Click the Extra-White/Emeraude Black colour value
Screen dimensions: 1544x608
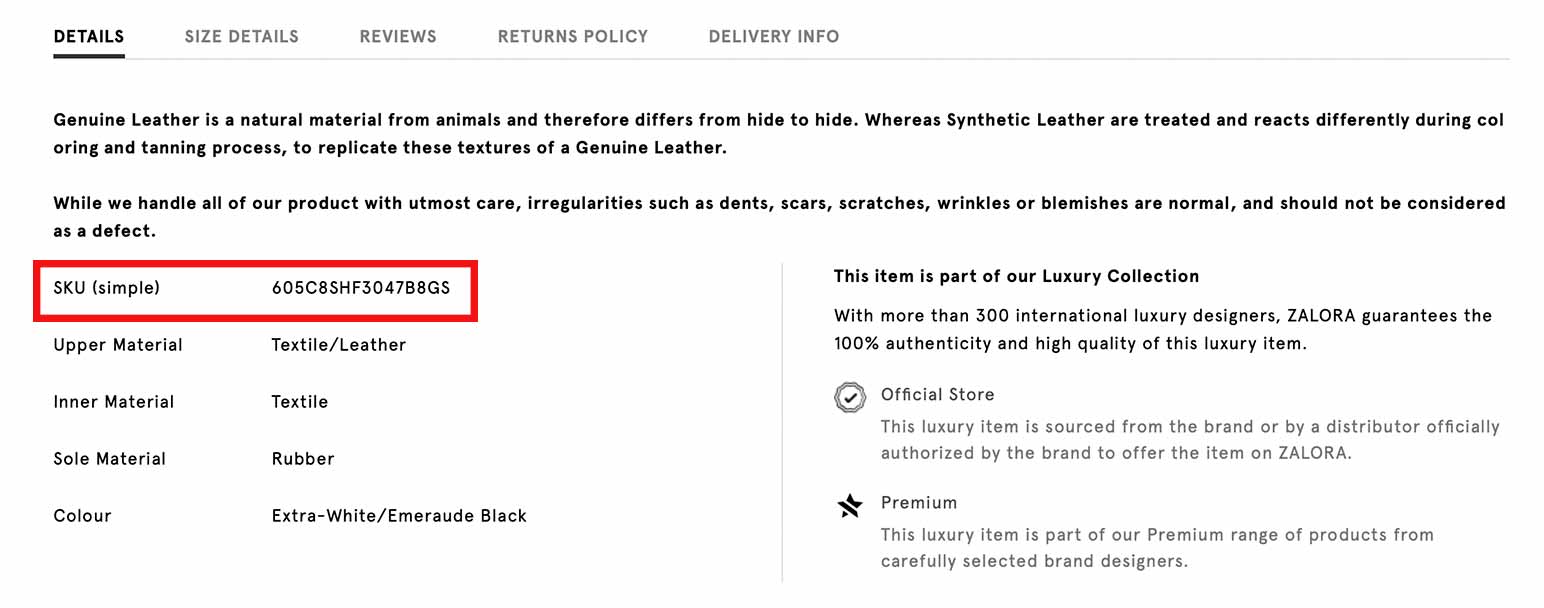coord(399,516)
